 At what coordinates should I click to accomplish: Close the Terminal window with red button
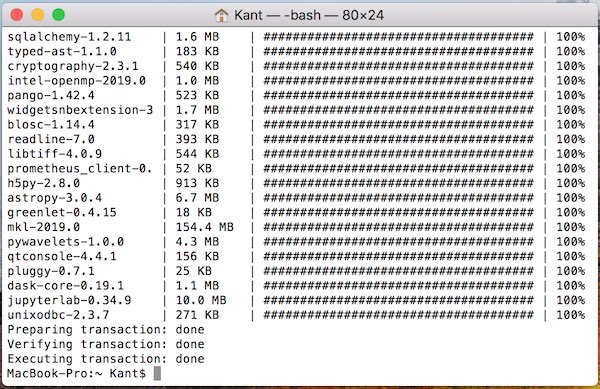17,15
